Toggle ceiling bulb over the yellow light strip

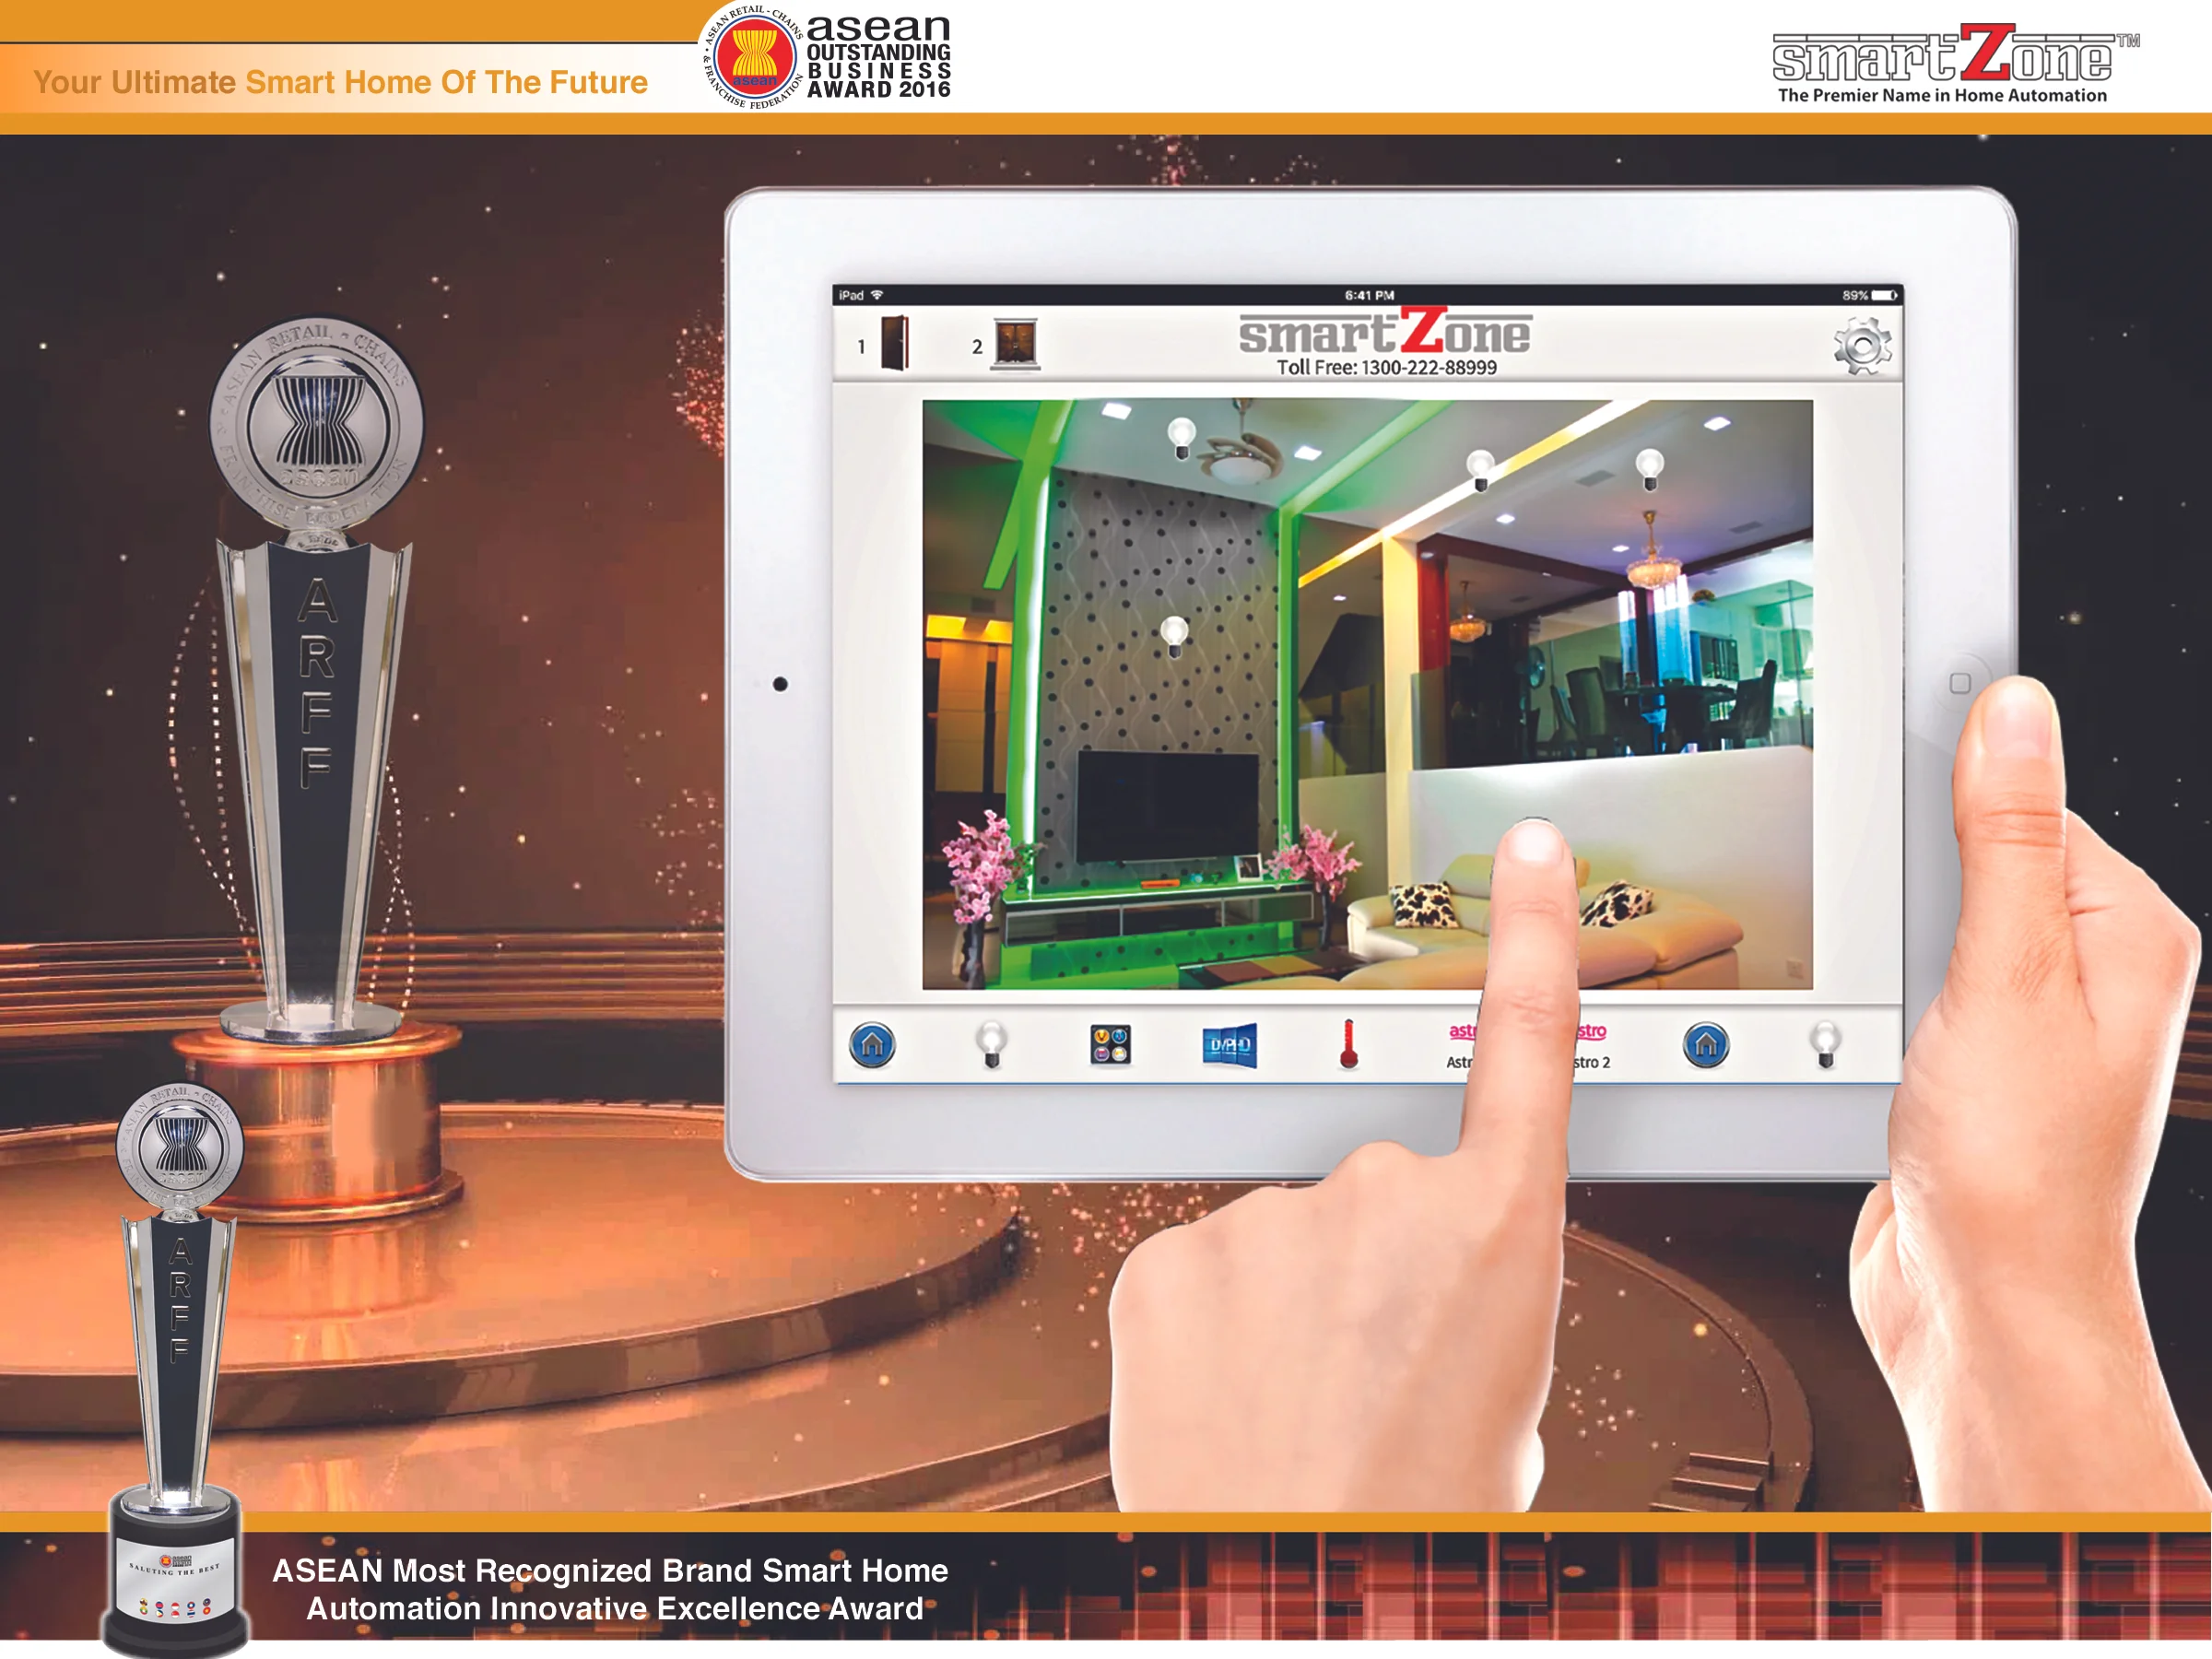click(1480, 468)
